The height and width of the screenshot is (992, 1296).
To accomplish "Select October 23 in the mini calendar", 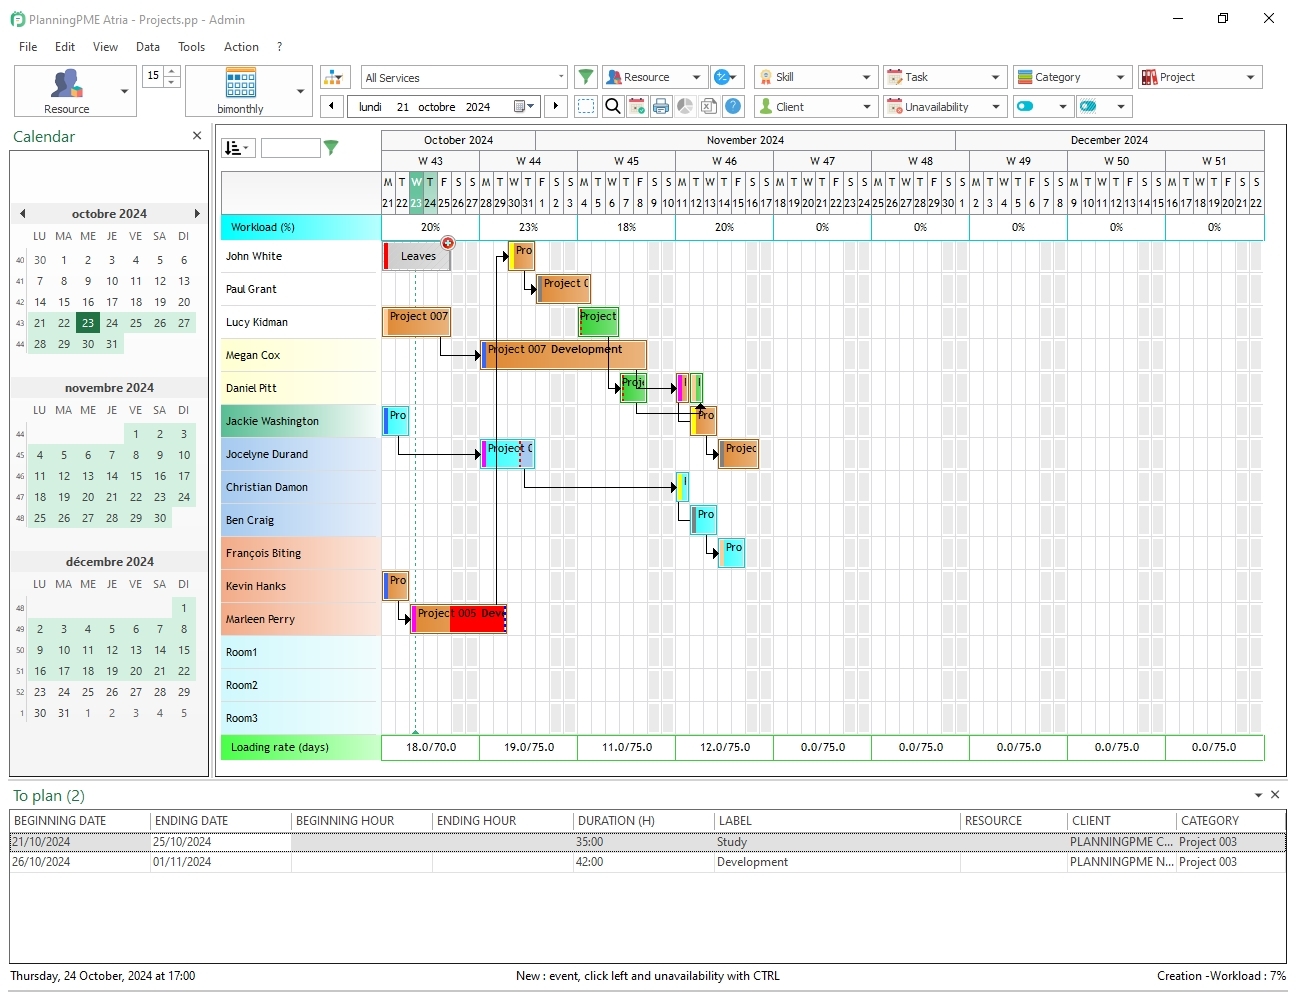I will (x=87, y=322).
